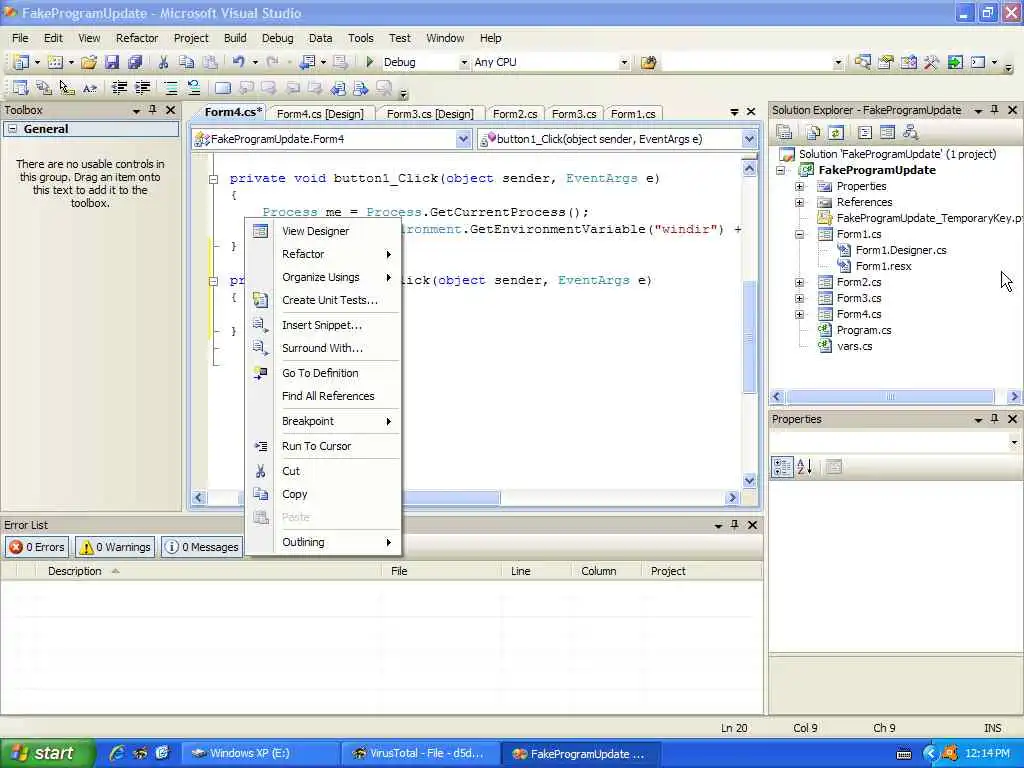Switch to Windows XP (E:) taskbar button
Image resolution: width=1024 pixels, height=768 pixels.
click(260, 754)
